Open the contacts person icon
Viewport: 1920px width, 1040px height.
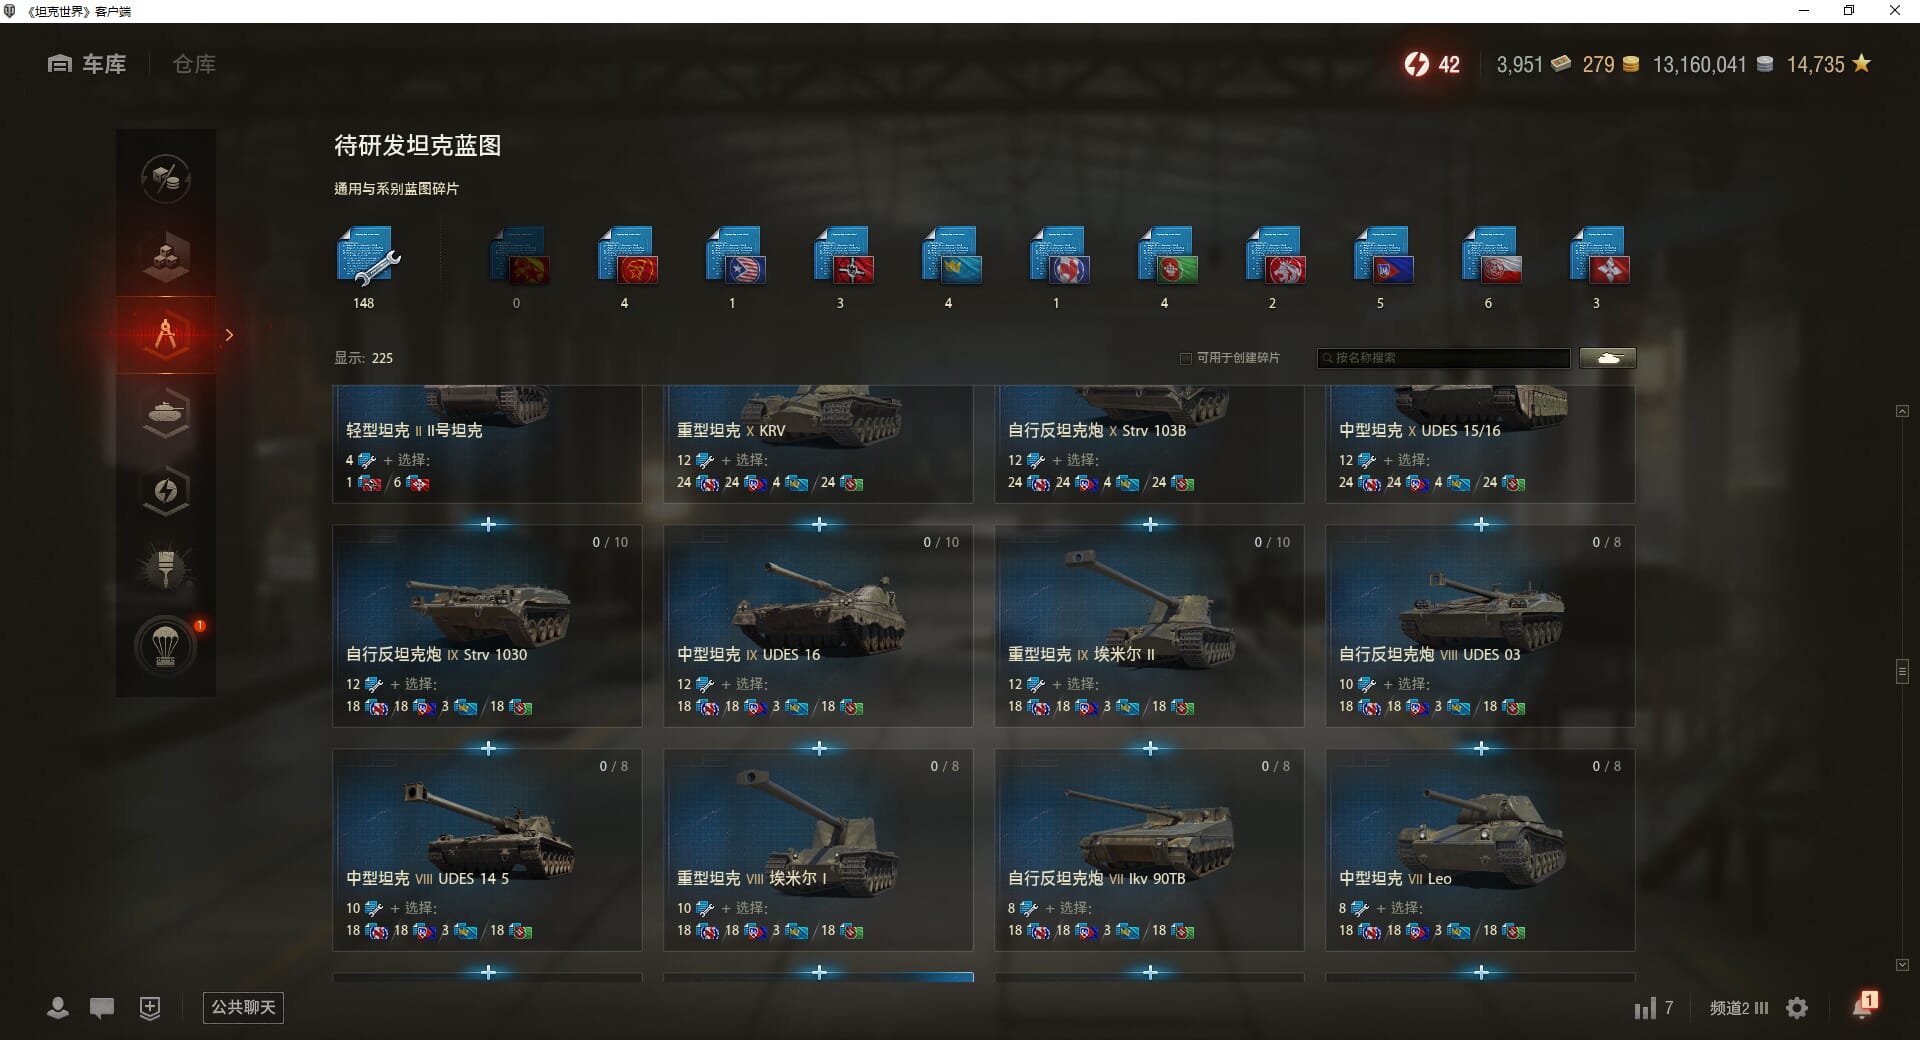(x=58, y=1008)
